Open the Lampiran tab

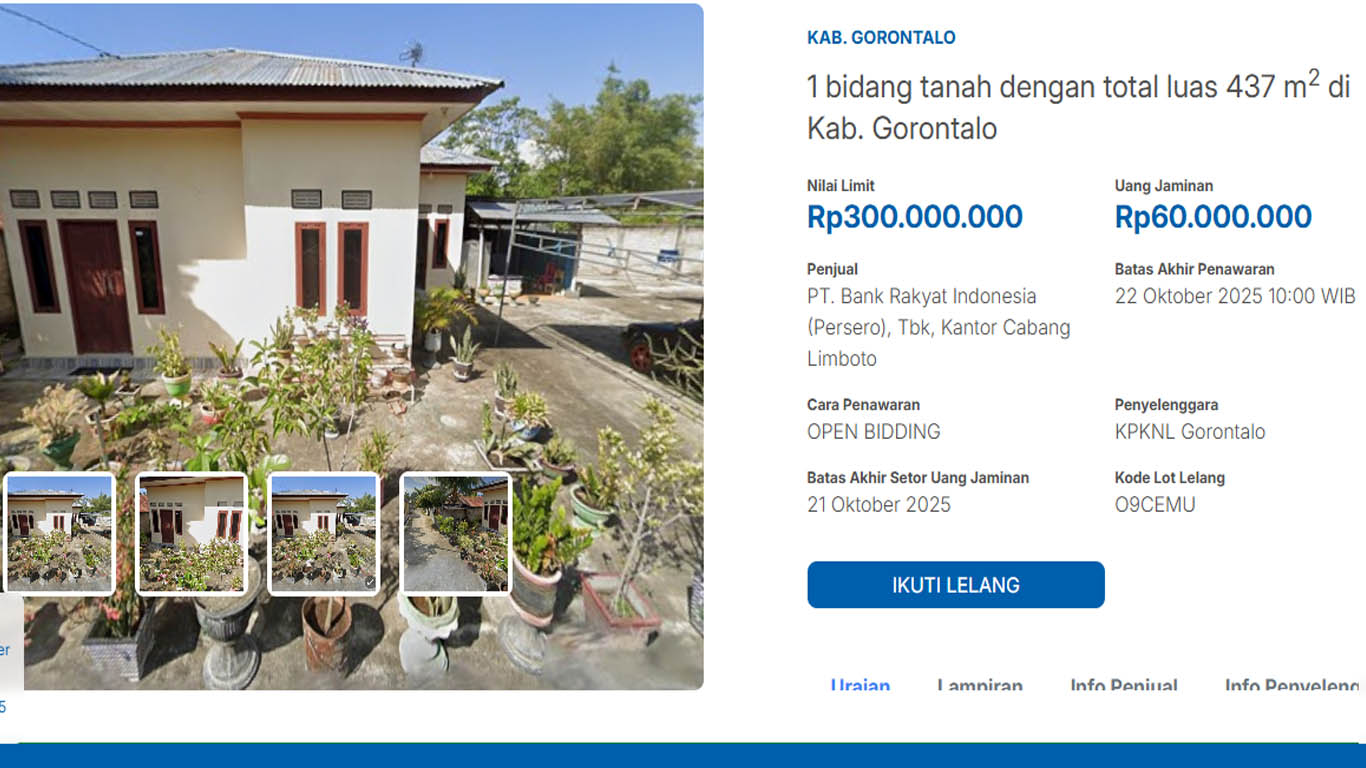[979, 686]
